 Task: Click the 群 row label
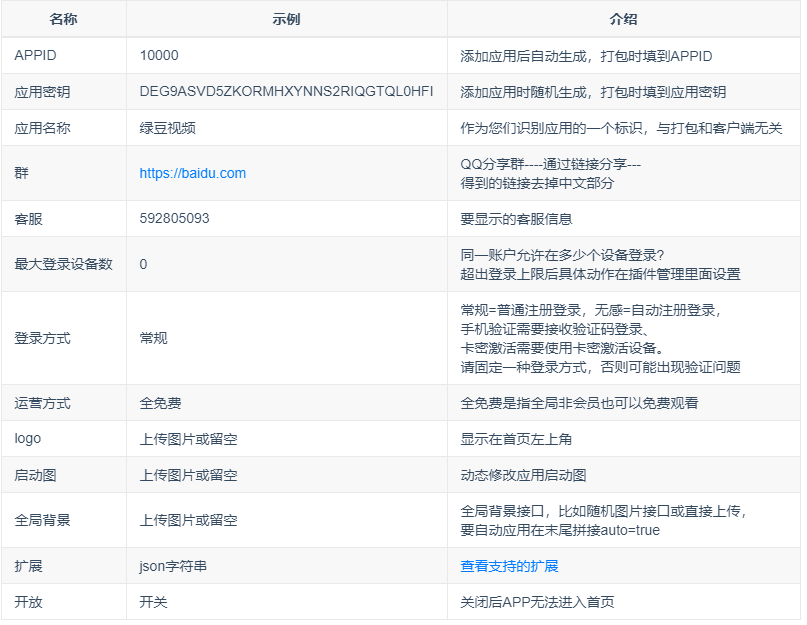[x=24, y=173]
